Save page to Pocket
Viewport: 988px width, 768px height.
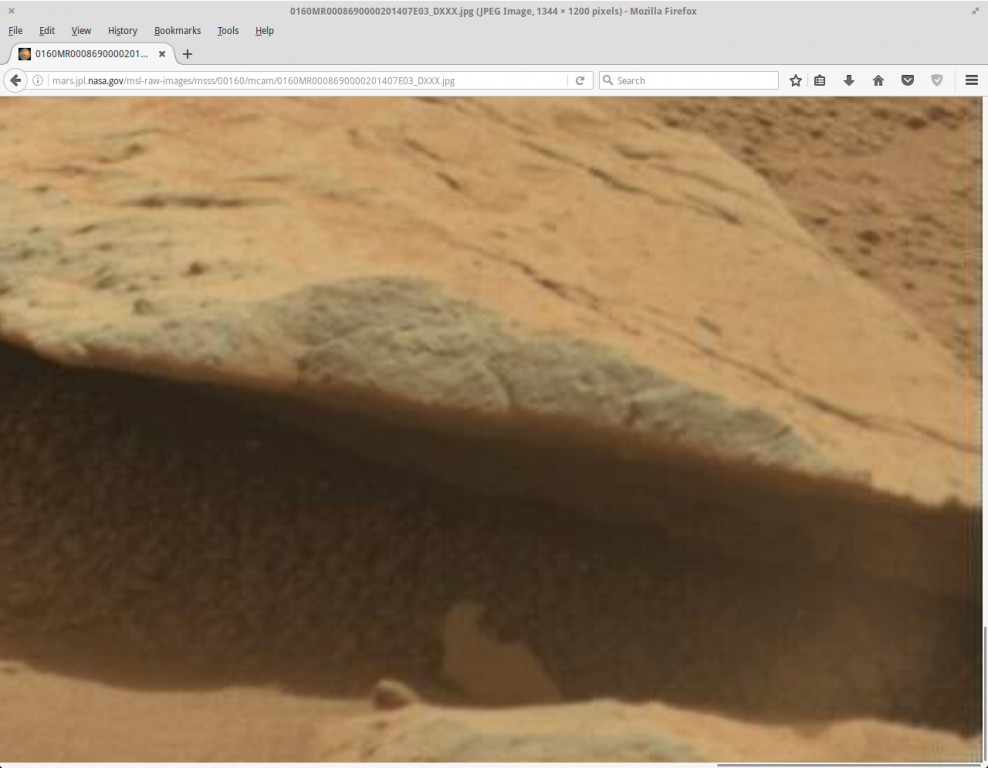[x=907, y=80]
